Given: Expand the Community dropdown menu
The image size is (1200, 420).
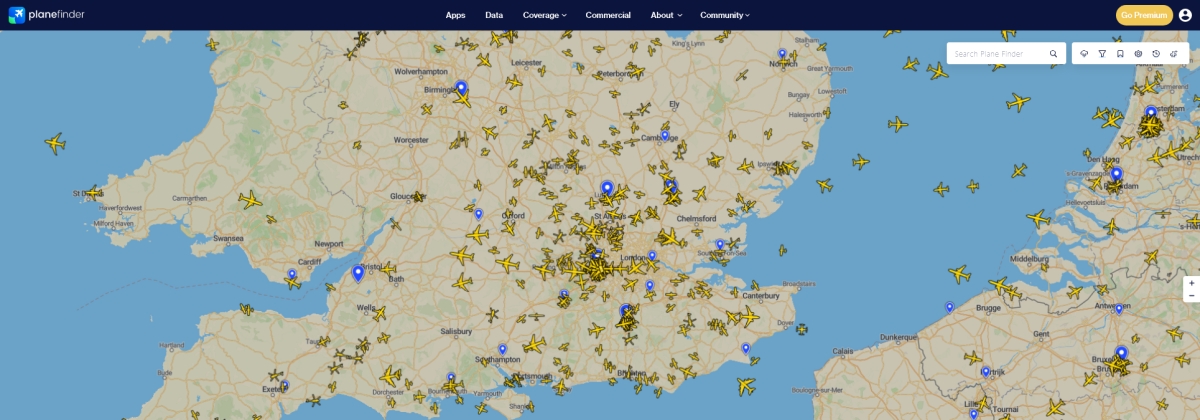Looking at the screenshot, I should pos(724,15).
